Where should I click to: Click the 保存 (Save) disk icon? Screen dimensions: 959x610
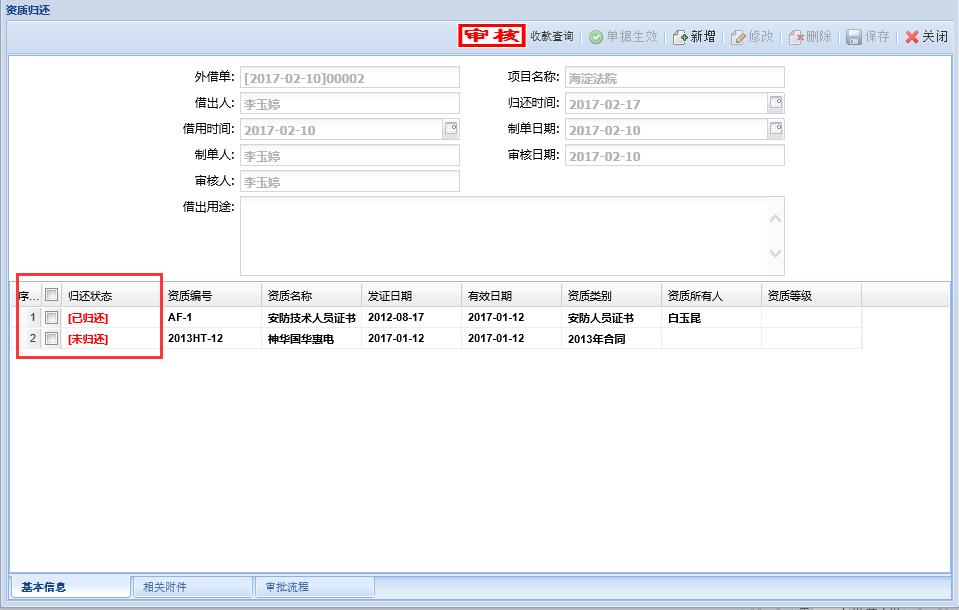pos(854,37)
